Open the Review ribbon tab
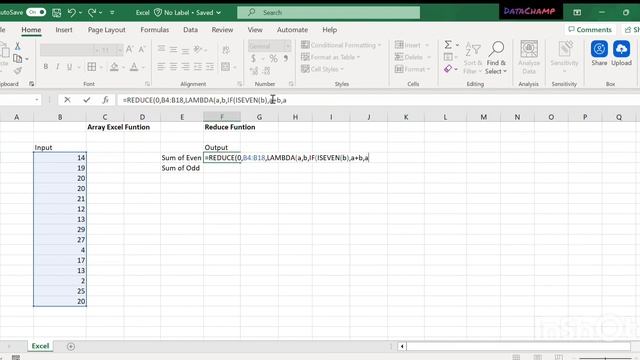 222,30
